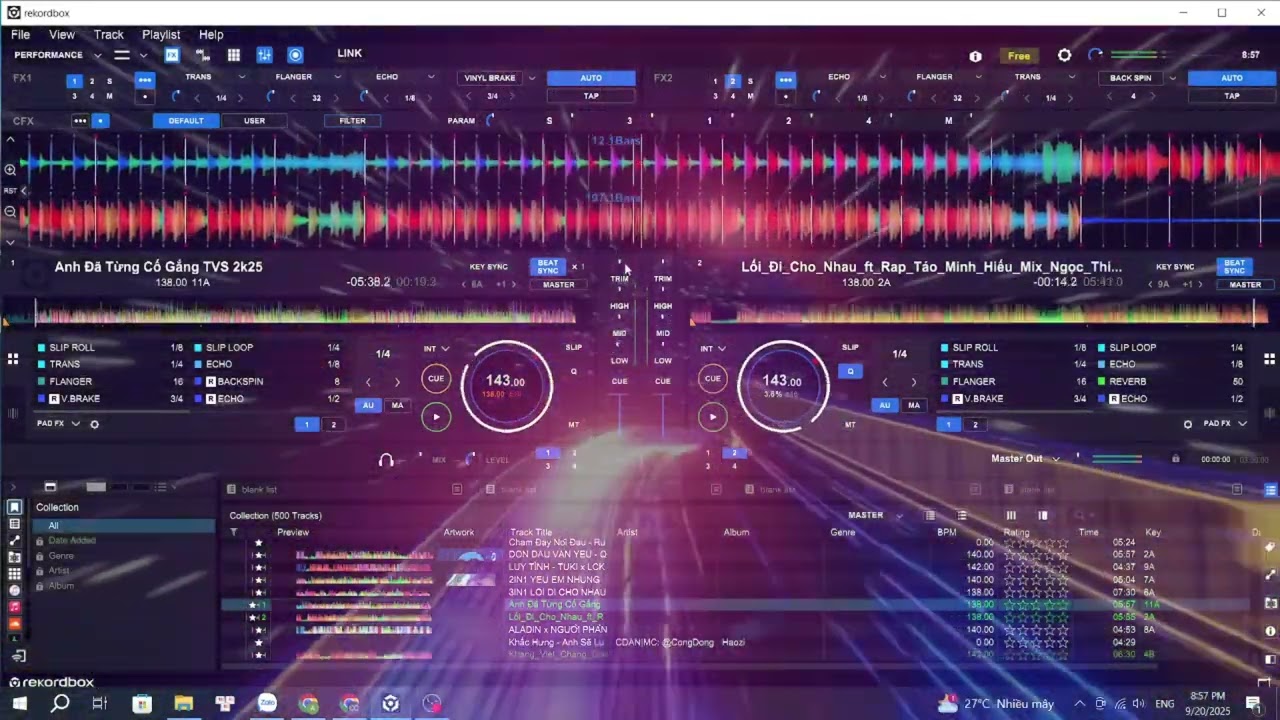The height and width of the screenshot is (720, 1280).
Task: Click the deck 2 pad mode grid icon
Action: coord(1270,358)
